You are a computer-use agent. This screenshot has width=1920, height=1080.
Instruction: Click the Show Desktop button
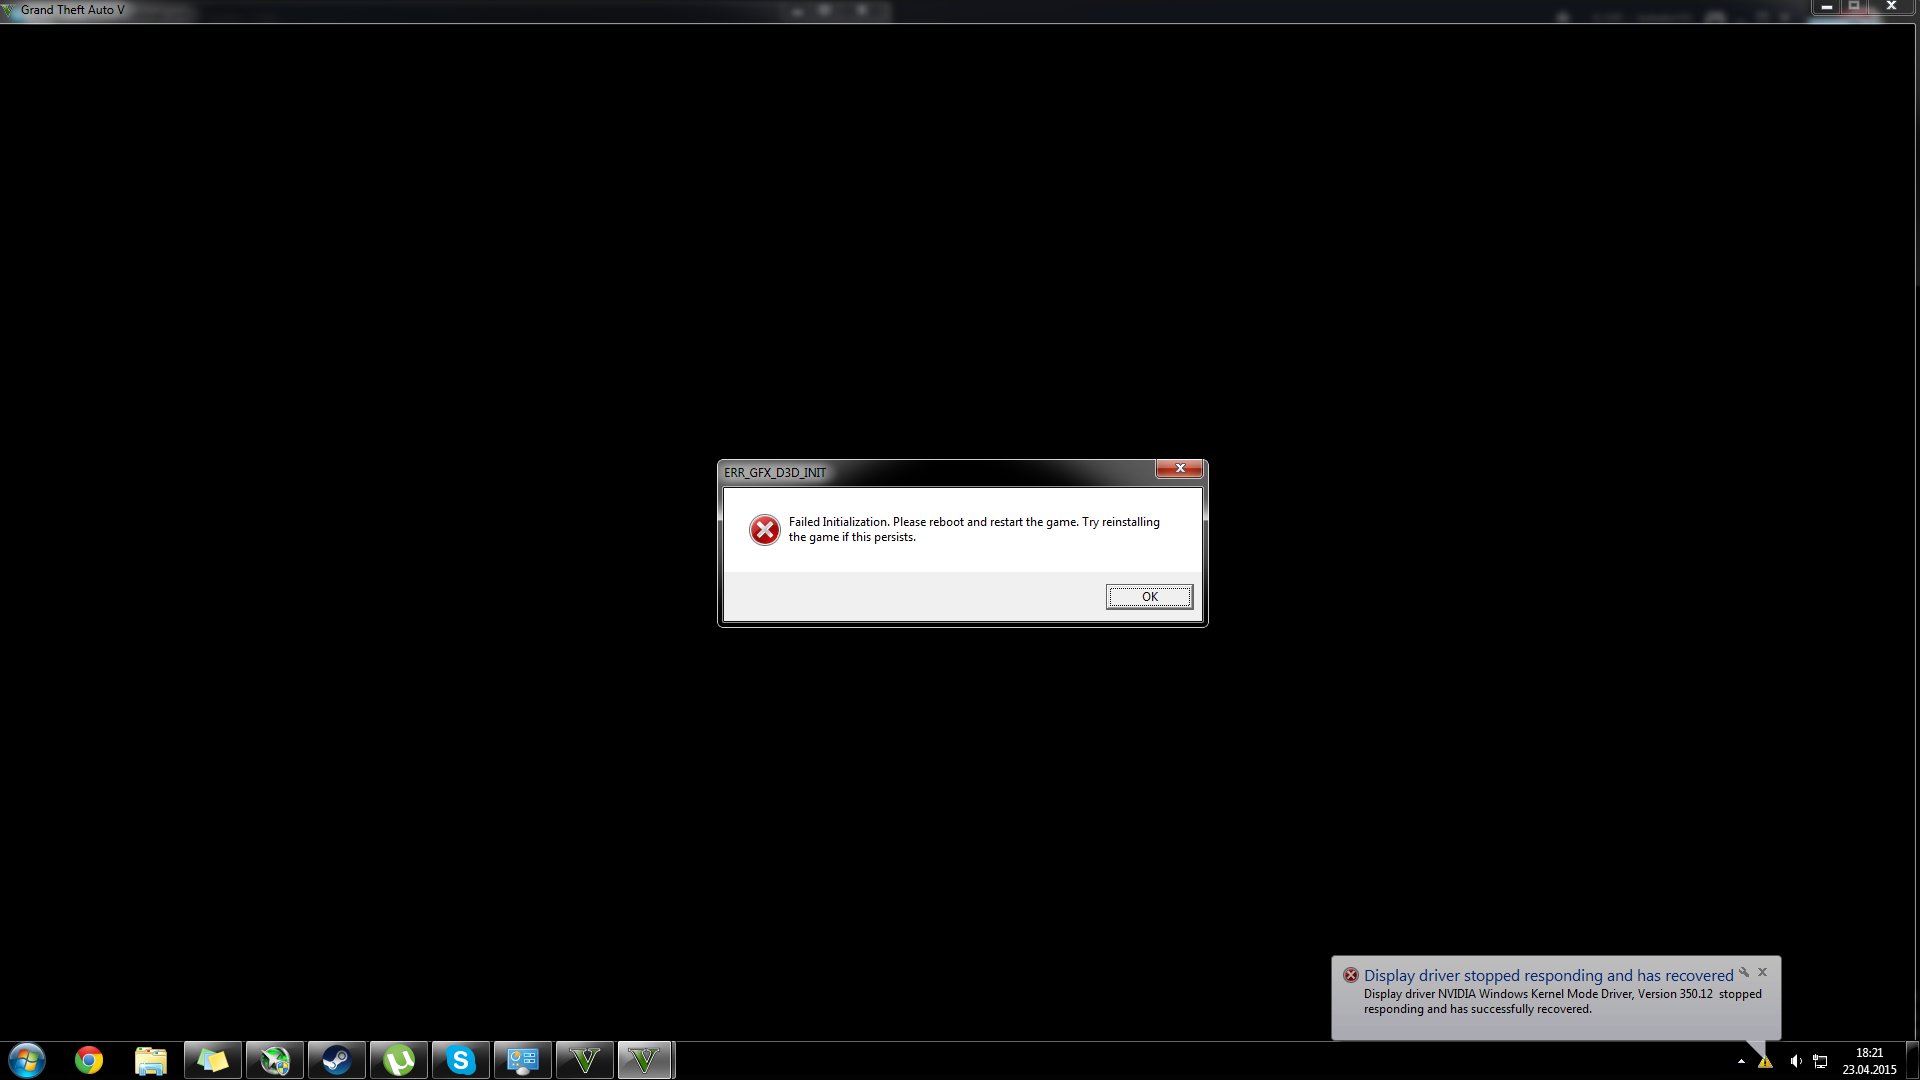click(1912, 1060)
